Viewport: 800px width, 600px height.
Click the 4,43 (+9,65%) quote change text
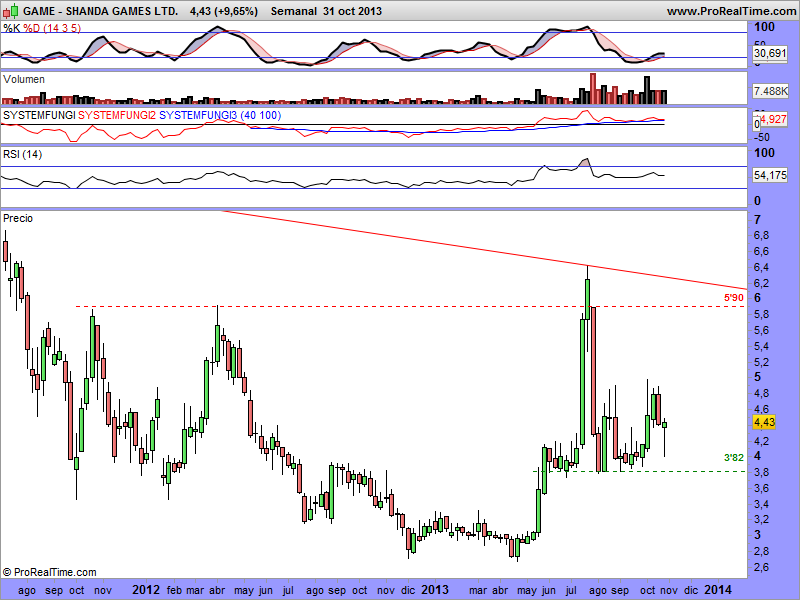pos(223,11)
